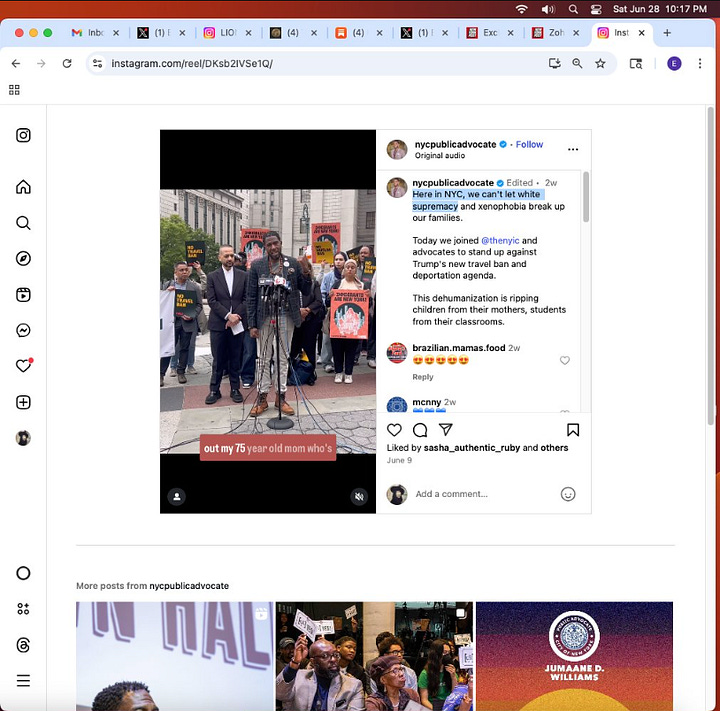Image resolution: width=720 pixels, height=711 pixels.
Task: Show tagged people icon on video
Action: pyautogui.click(x=177, y=497)
